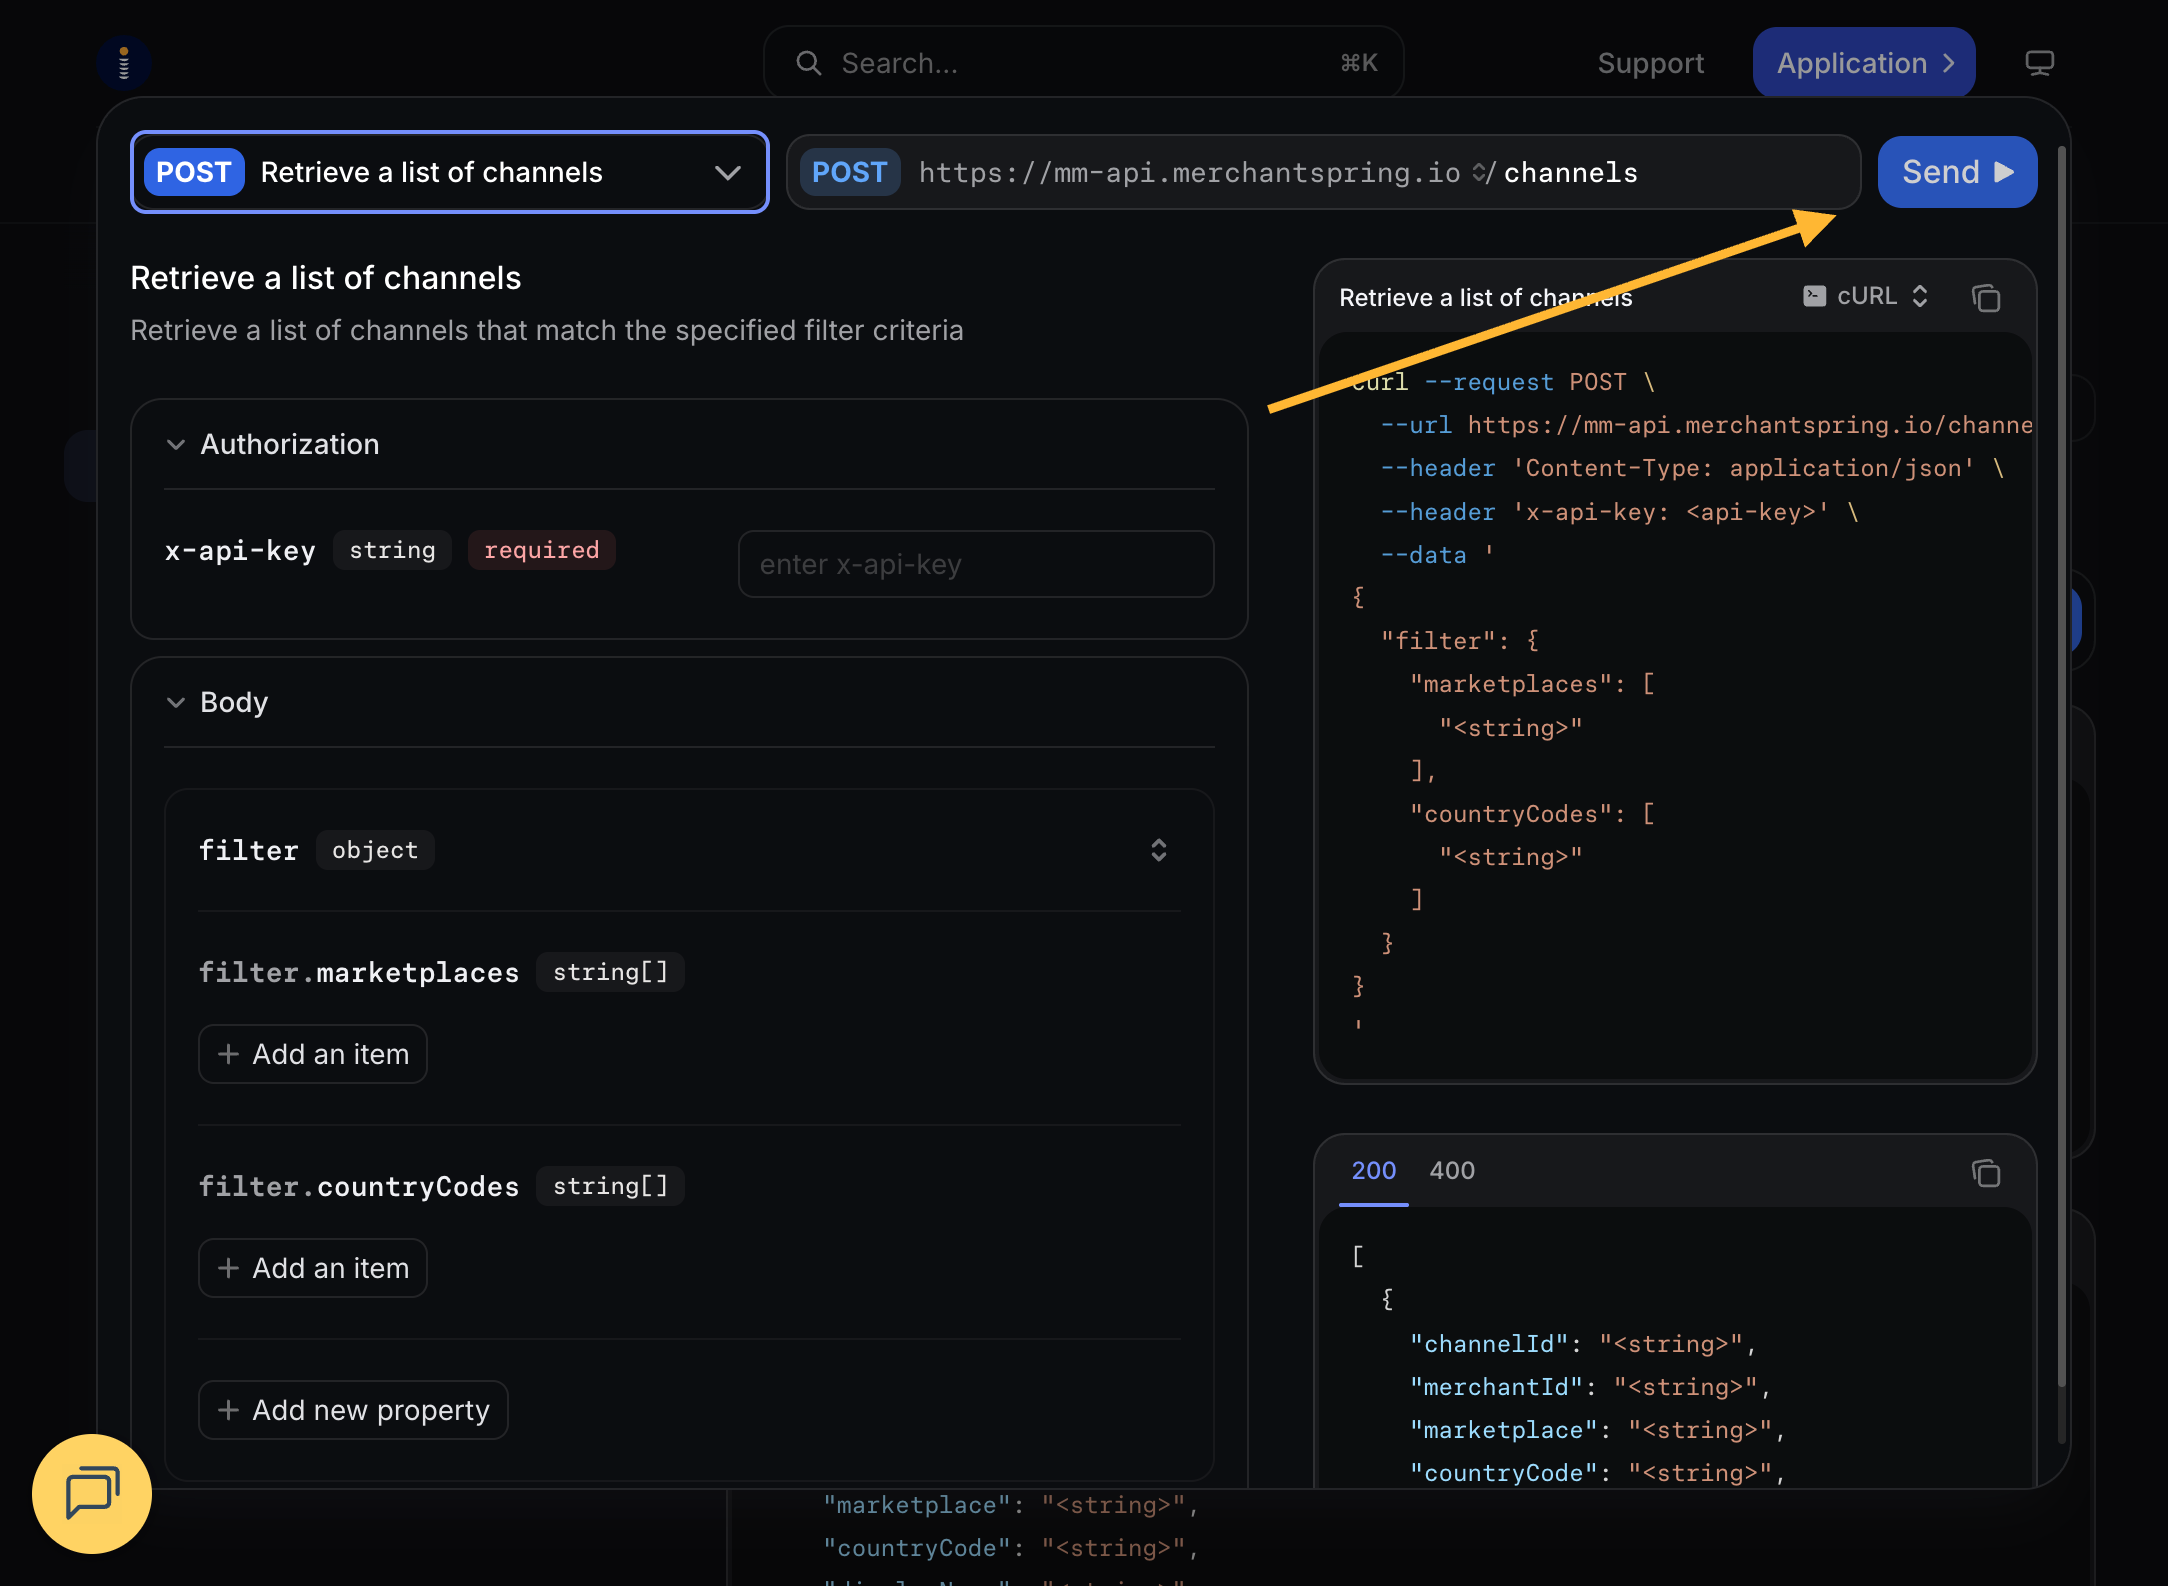
Task: Click the 'x-api-key: <api-key>' header line
Action: pos(1620,512)
